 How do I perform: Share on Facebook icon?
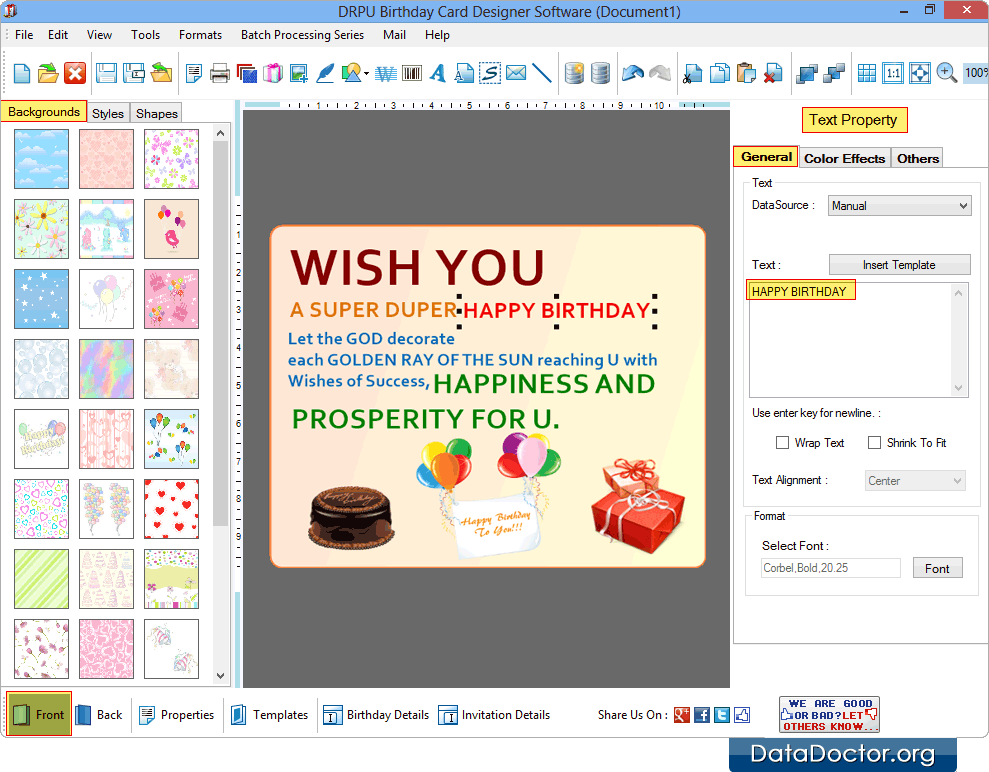pos(701,715)
